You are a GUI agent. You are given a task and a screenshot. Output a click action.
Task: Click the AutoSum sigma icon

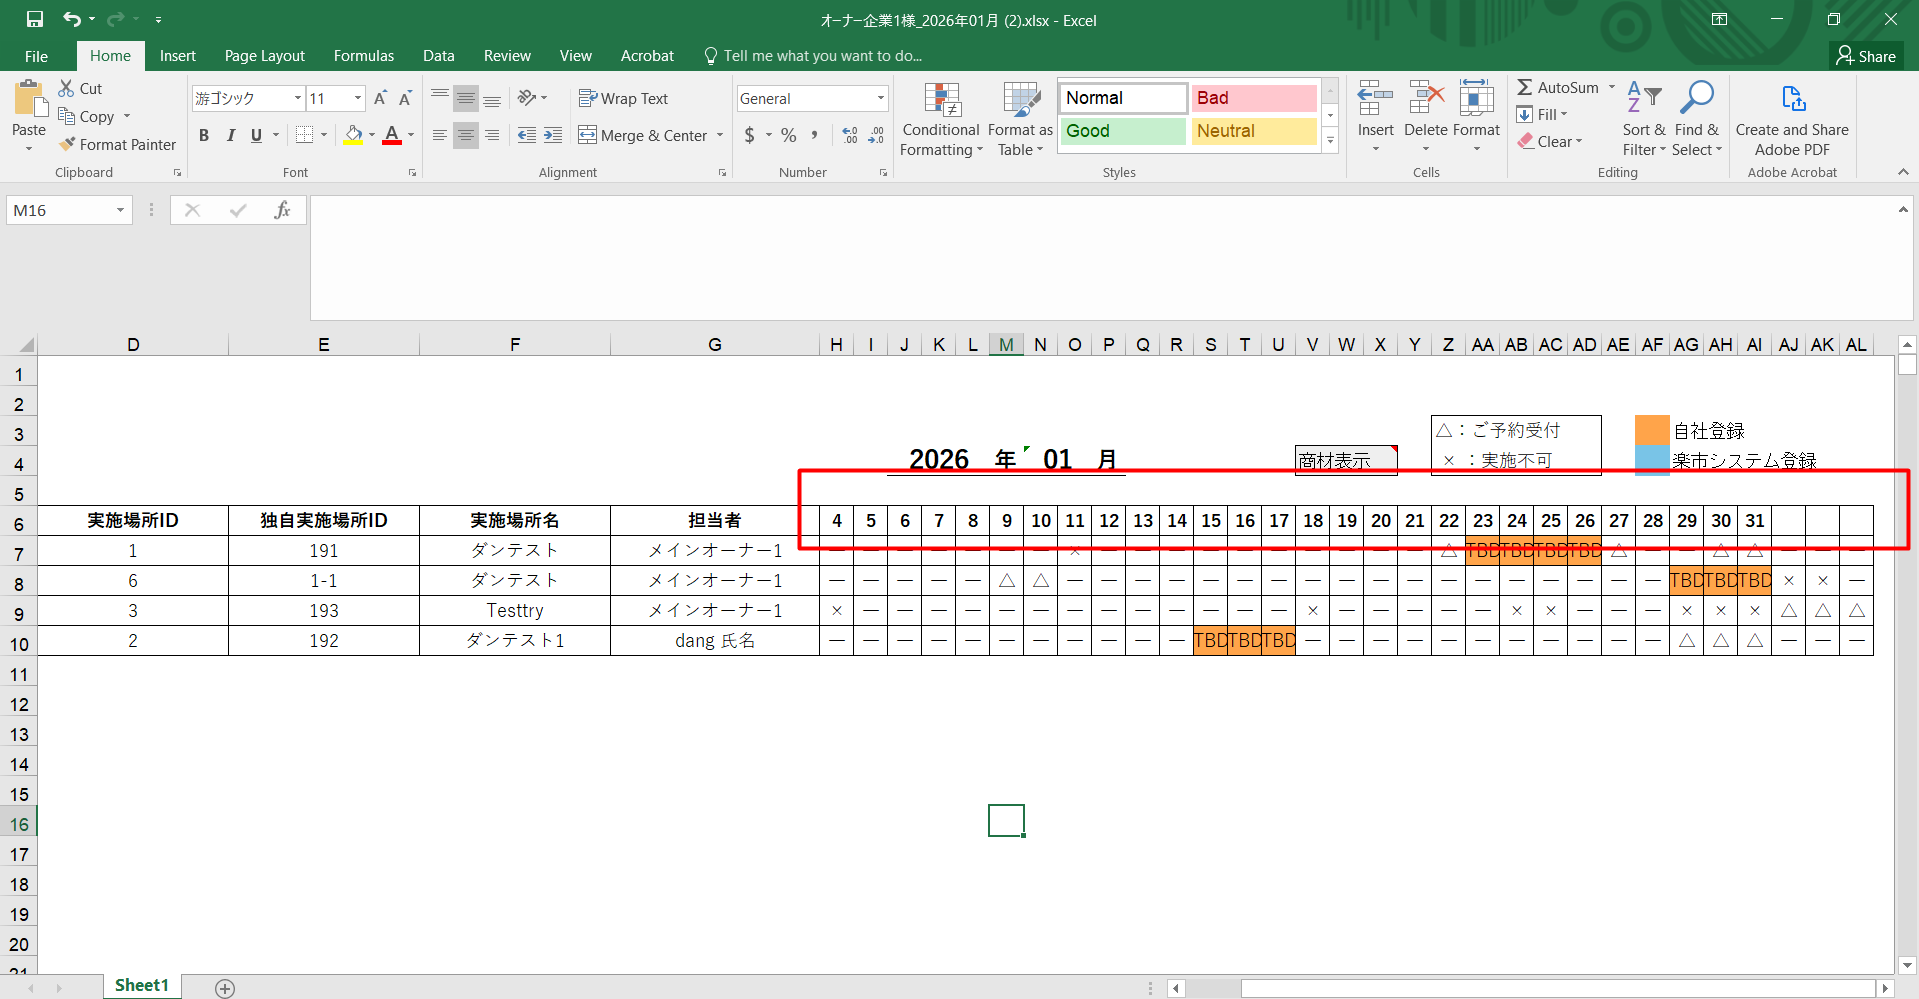point(1525,88)
